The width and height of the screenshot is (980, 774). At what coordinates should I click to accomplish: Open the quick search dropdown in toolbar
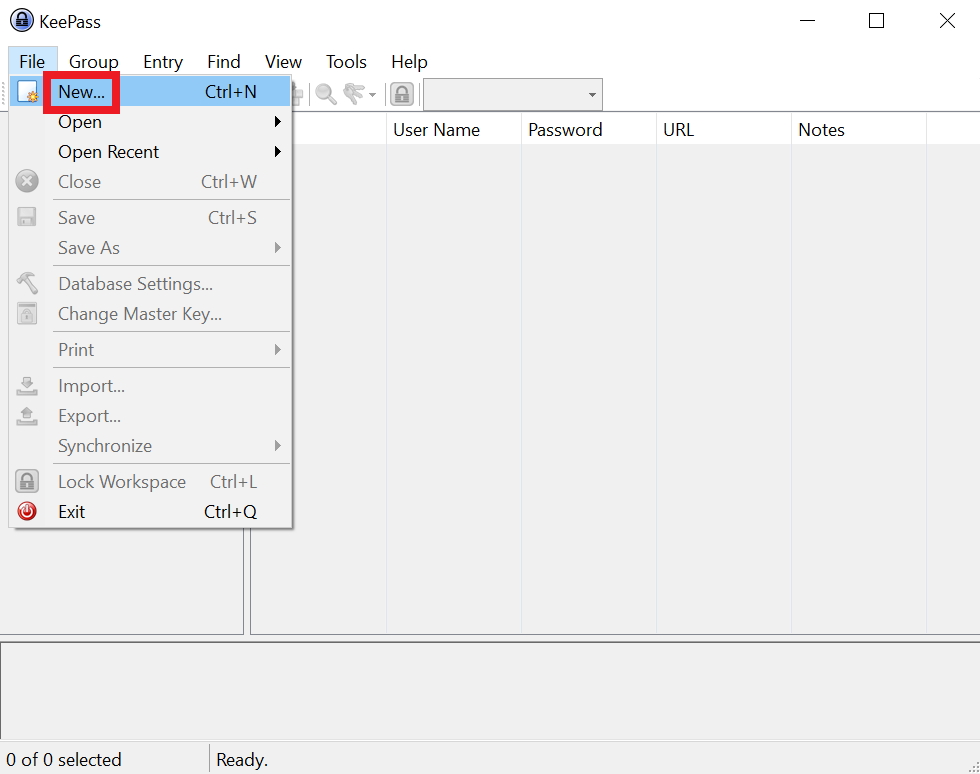pos(592,95)
